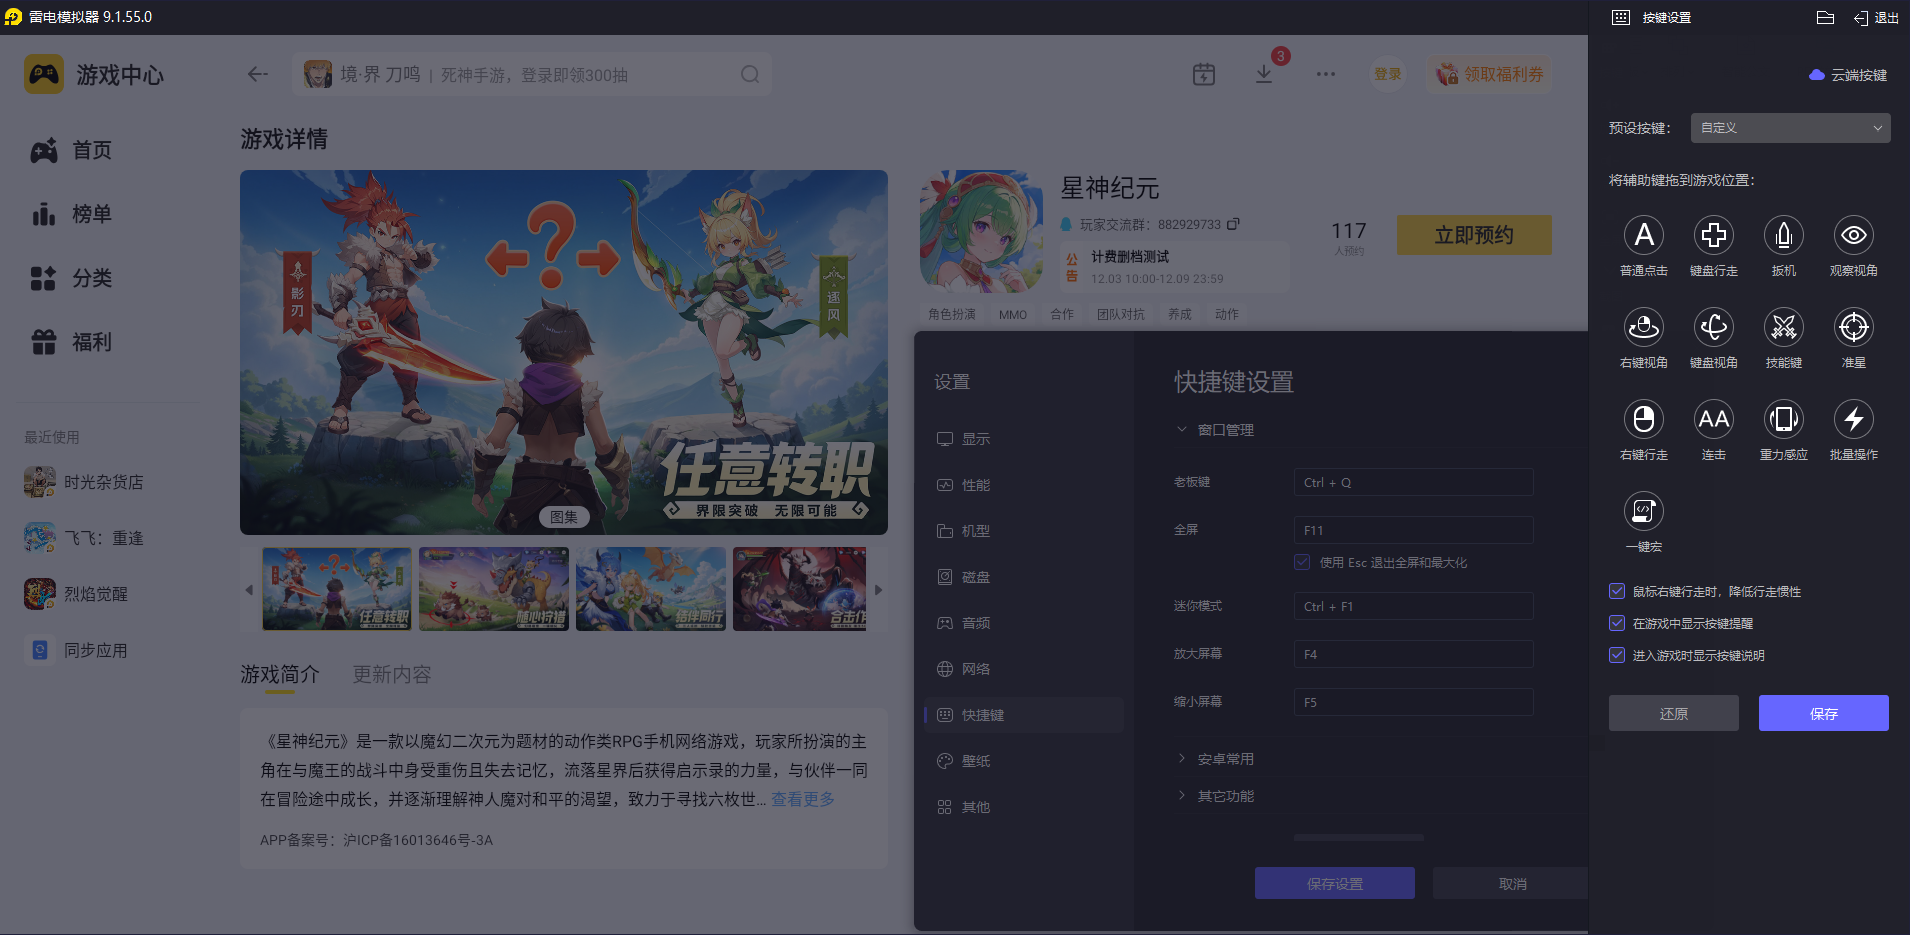Toggle 使用Esc退出全屏和最大化 checkbox
The image size is (1910, 935).
pos(1302,562)
